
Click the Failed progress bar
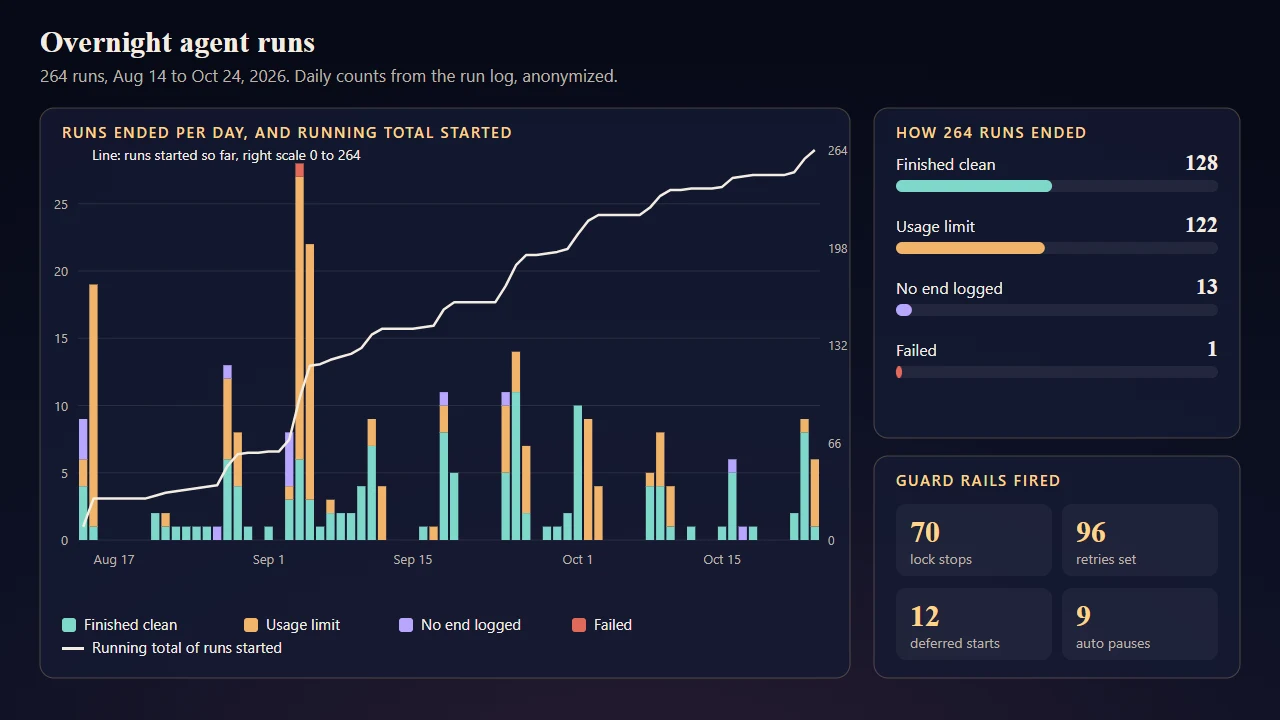pyautogui.click(x=1057, y=372)
